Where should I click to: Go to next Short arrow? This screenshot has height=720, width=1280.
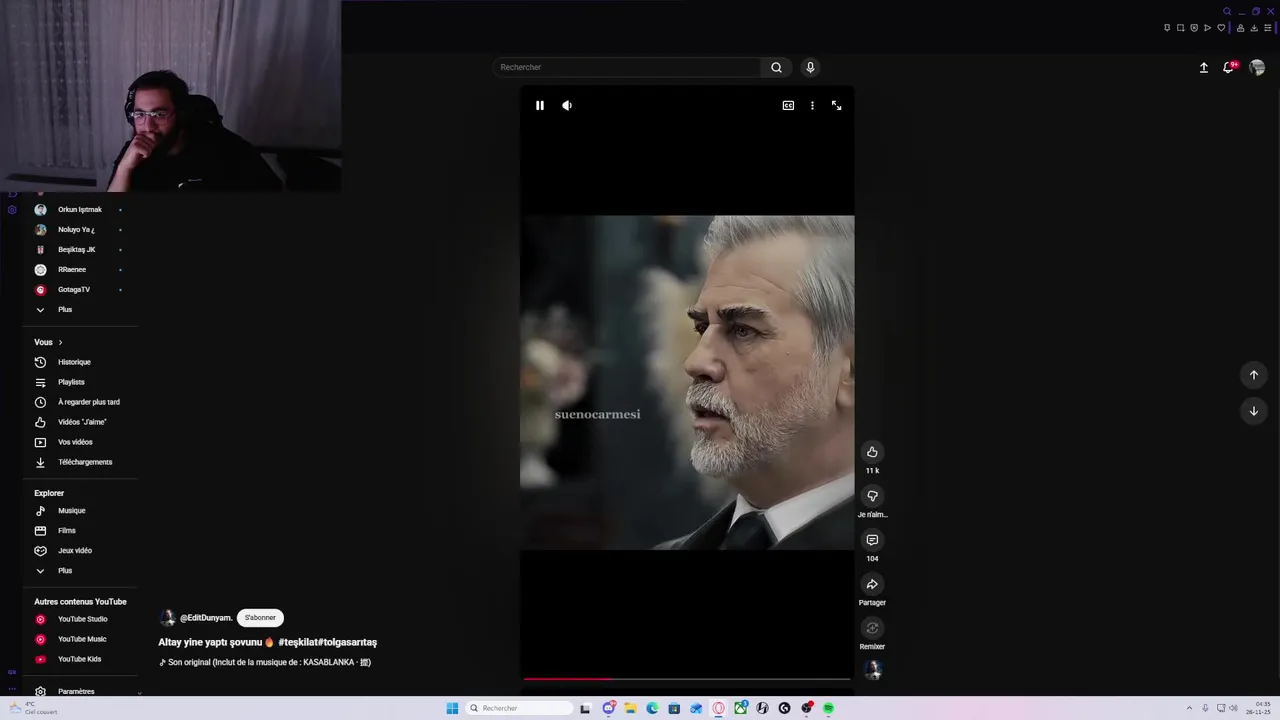pos(1253,411)
